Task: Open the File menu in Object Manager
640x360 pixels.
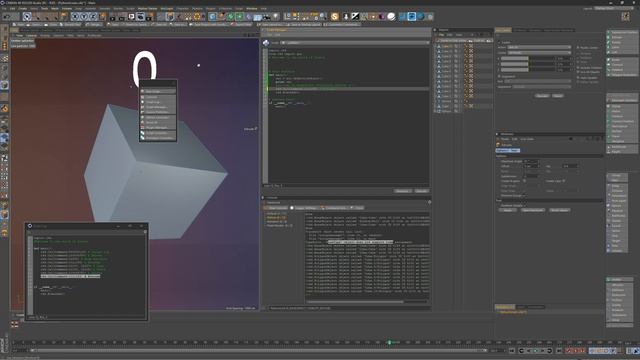Action: point(441,35)
